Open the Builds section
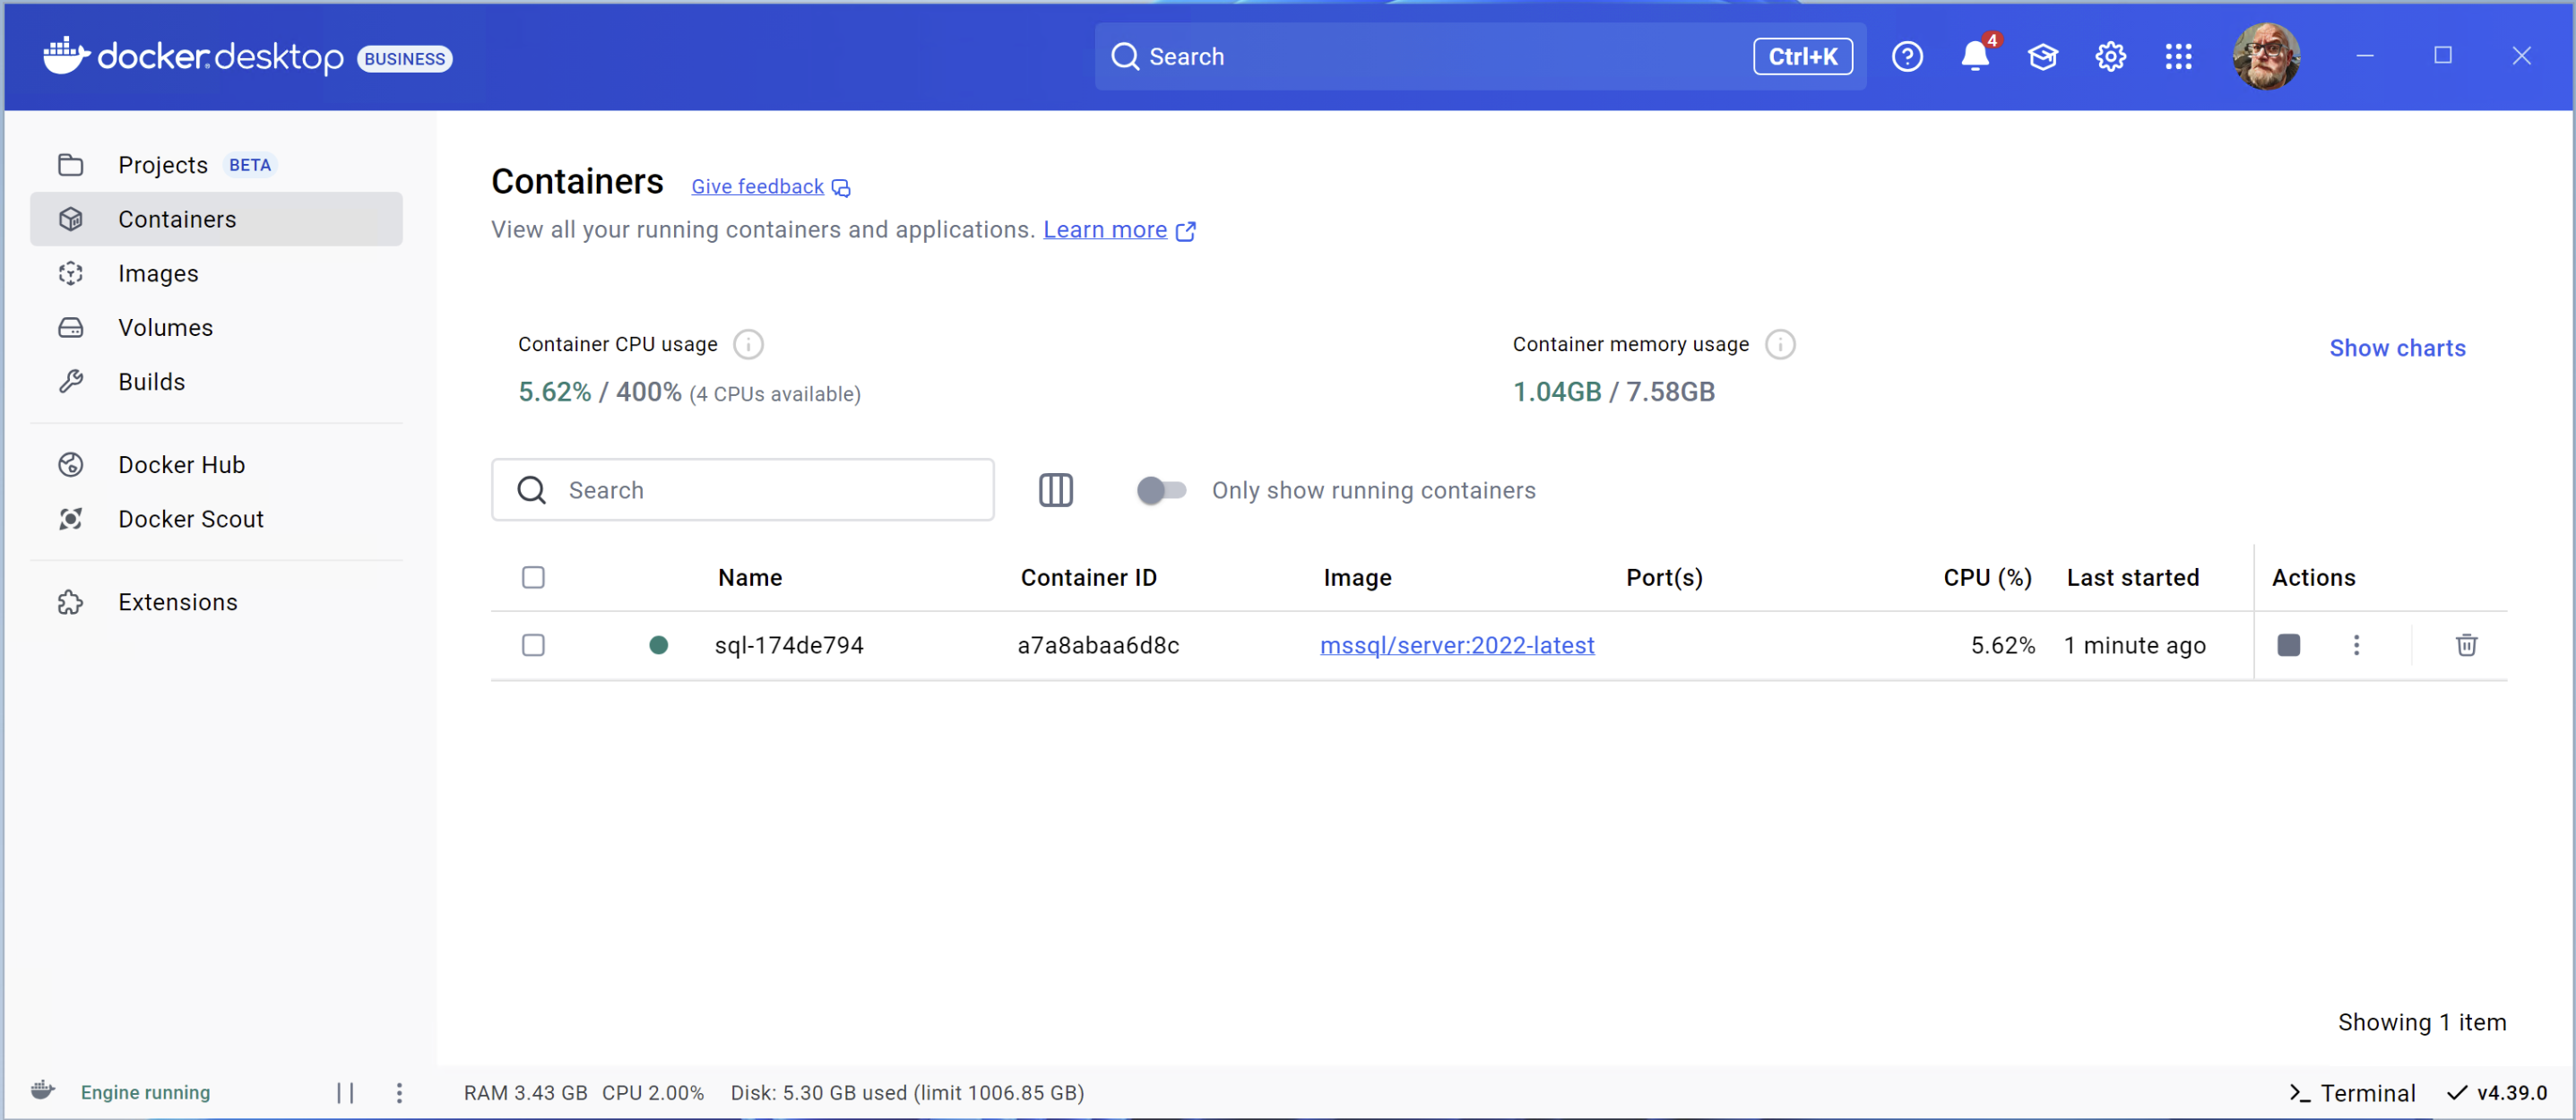Viewport: 2576px width, 1120px height. coord(216,381)
